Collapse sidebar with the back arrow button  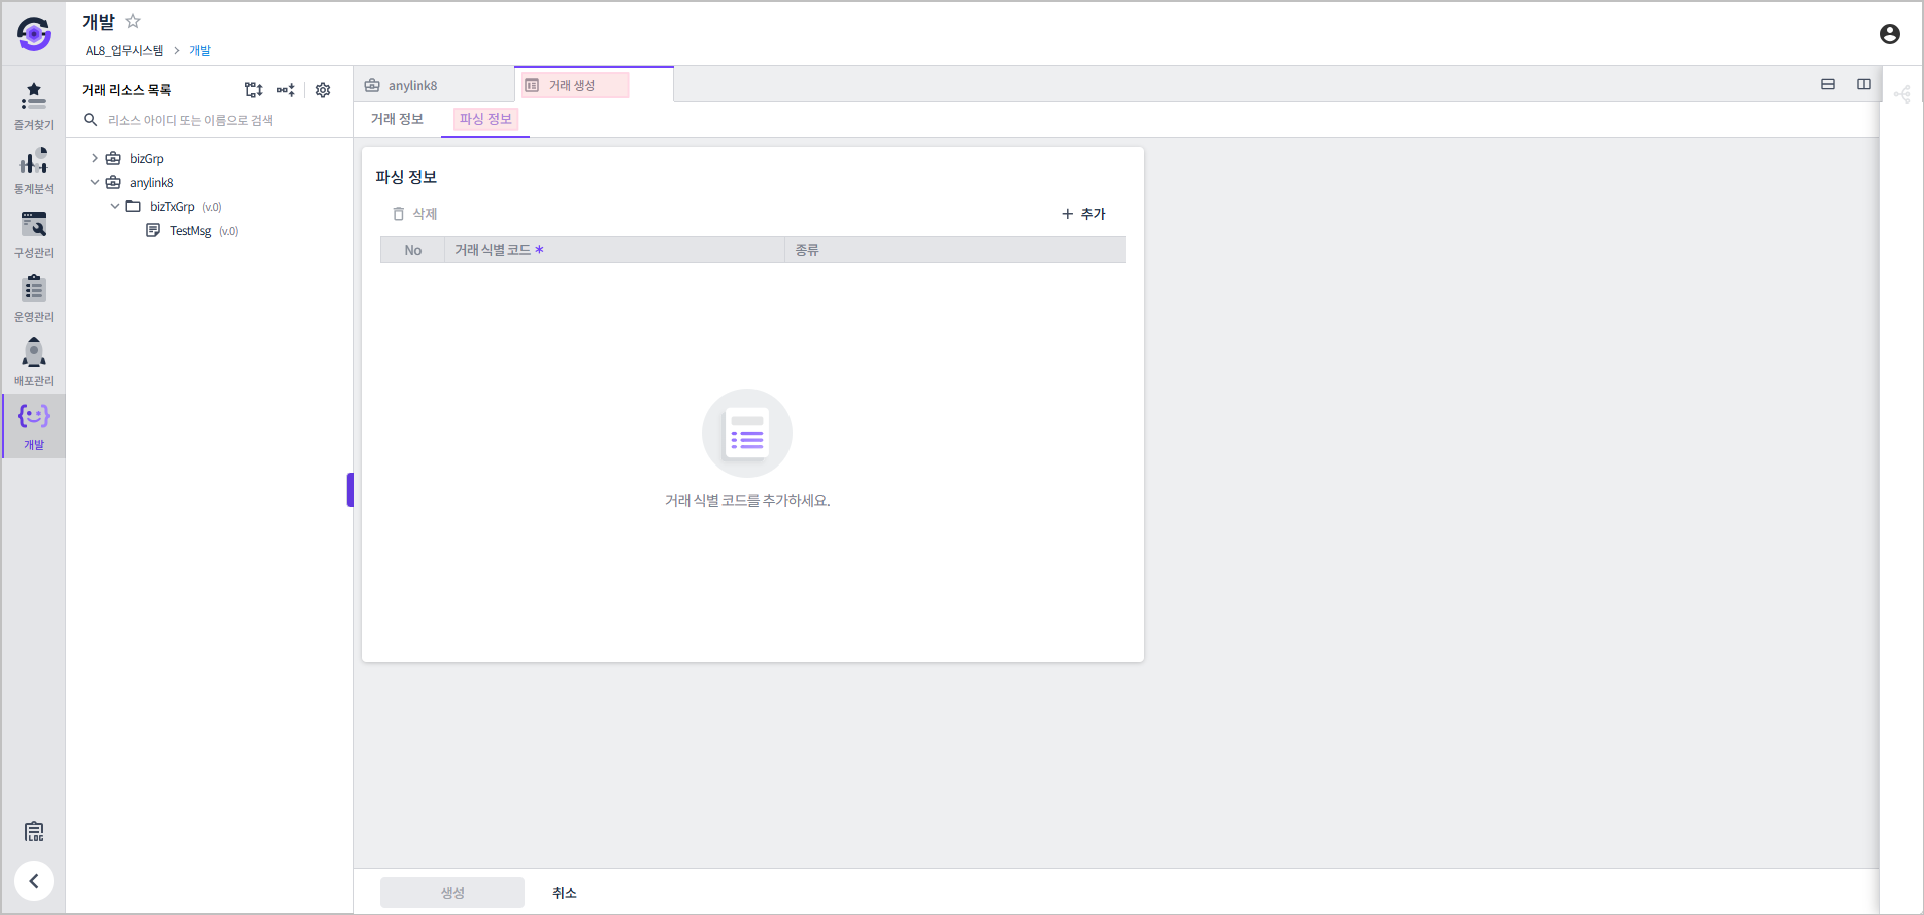tap(34, 881)
